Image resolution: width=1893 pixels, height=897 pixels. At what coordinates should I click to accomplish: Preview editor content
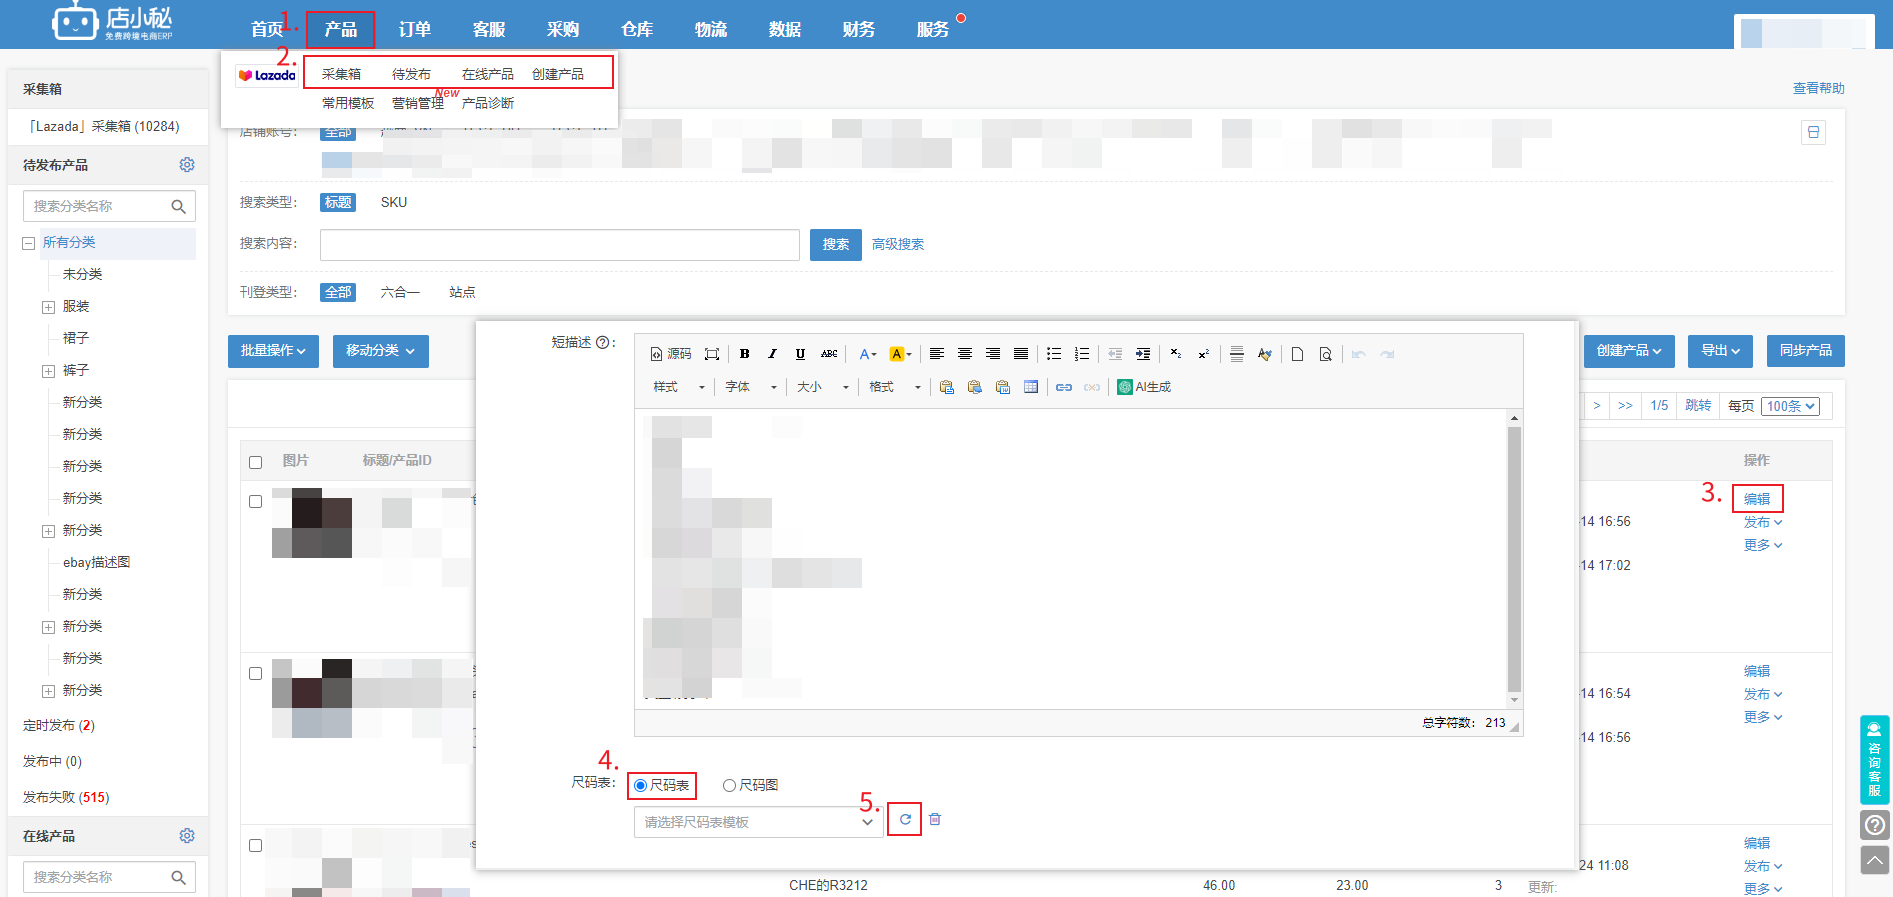(1325, 354)
